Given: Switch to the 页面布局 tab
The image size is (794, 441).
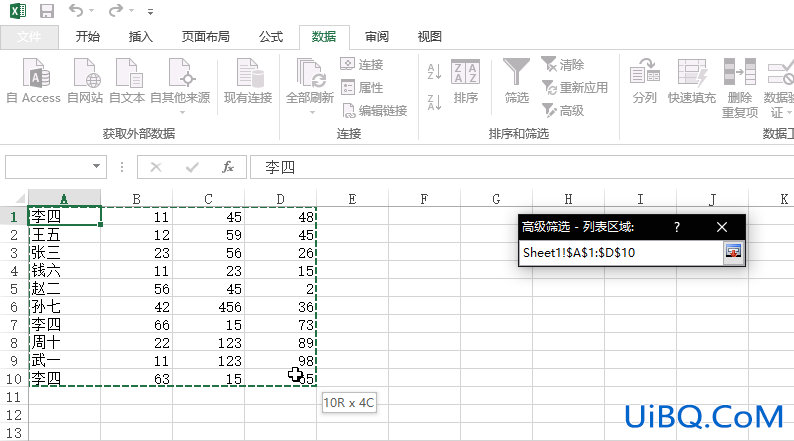Looking at the screenshot, I should coord(206,37).
